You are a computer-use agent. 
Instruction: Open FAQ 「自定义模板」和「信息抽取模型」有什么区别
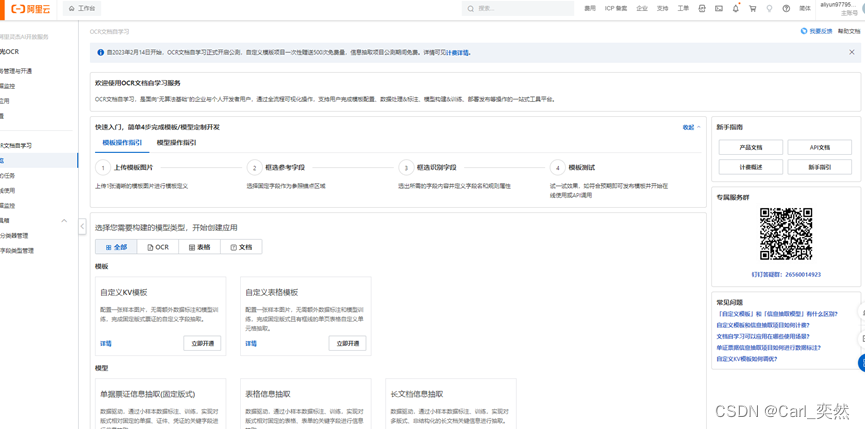point(777,313)
